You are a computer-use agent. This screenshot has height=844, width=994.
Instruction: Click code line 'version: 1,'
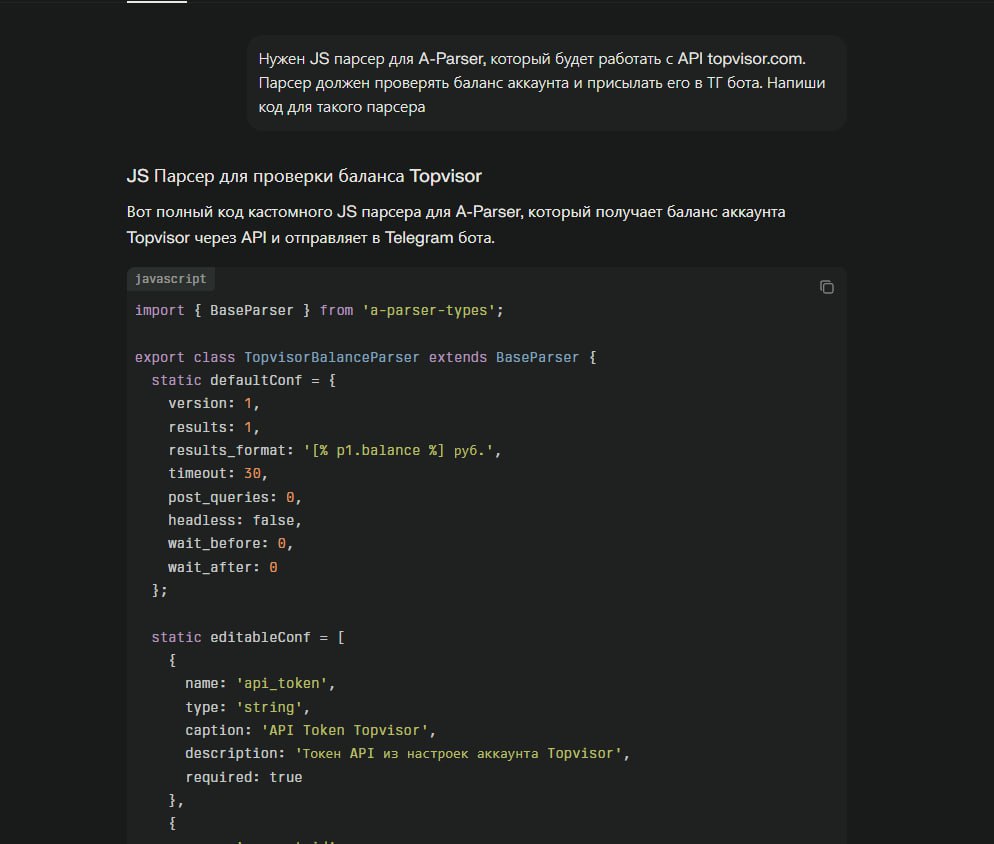tap(214, 403)
